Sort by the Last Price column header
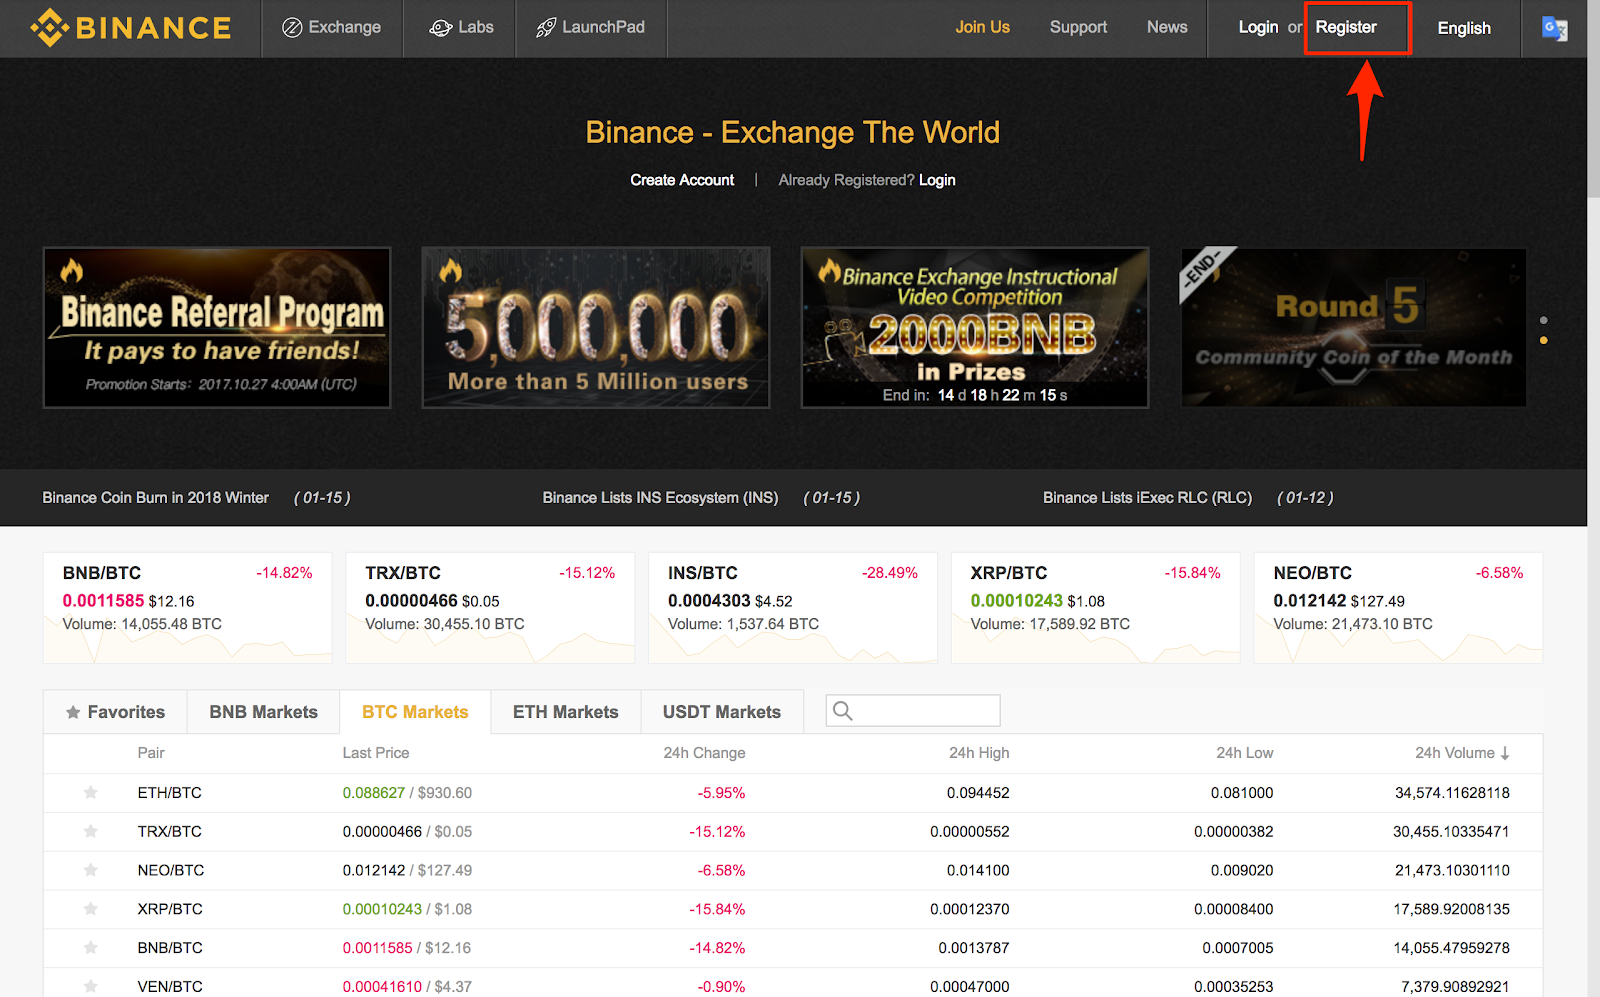 tap(376, 753)
